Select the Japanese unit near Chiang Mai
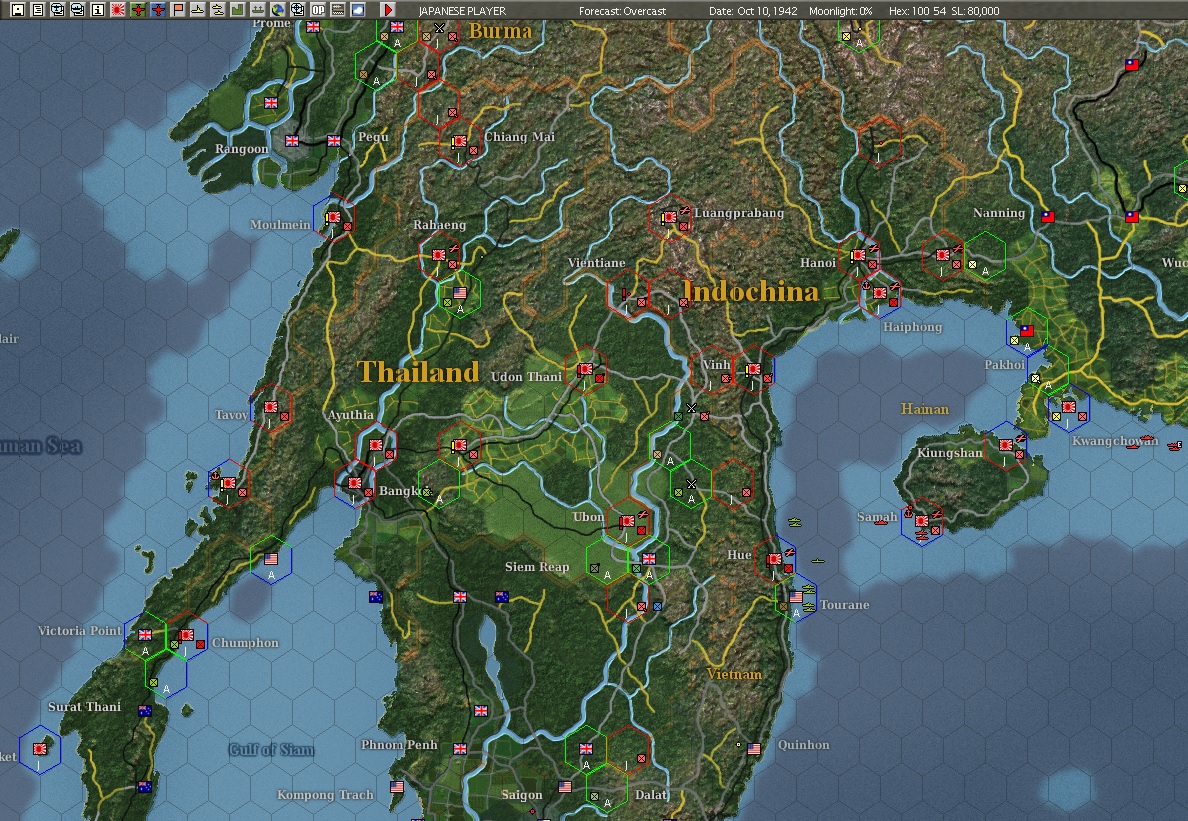 pyautogui.click(x=460, y=141)
